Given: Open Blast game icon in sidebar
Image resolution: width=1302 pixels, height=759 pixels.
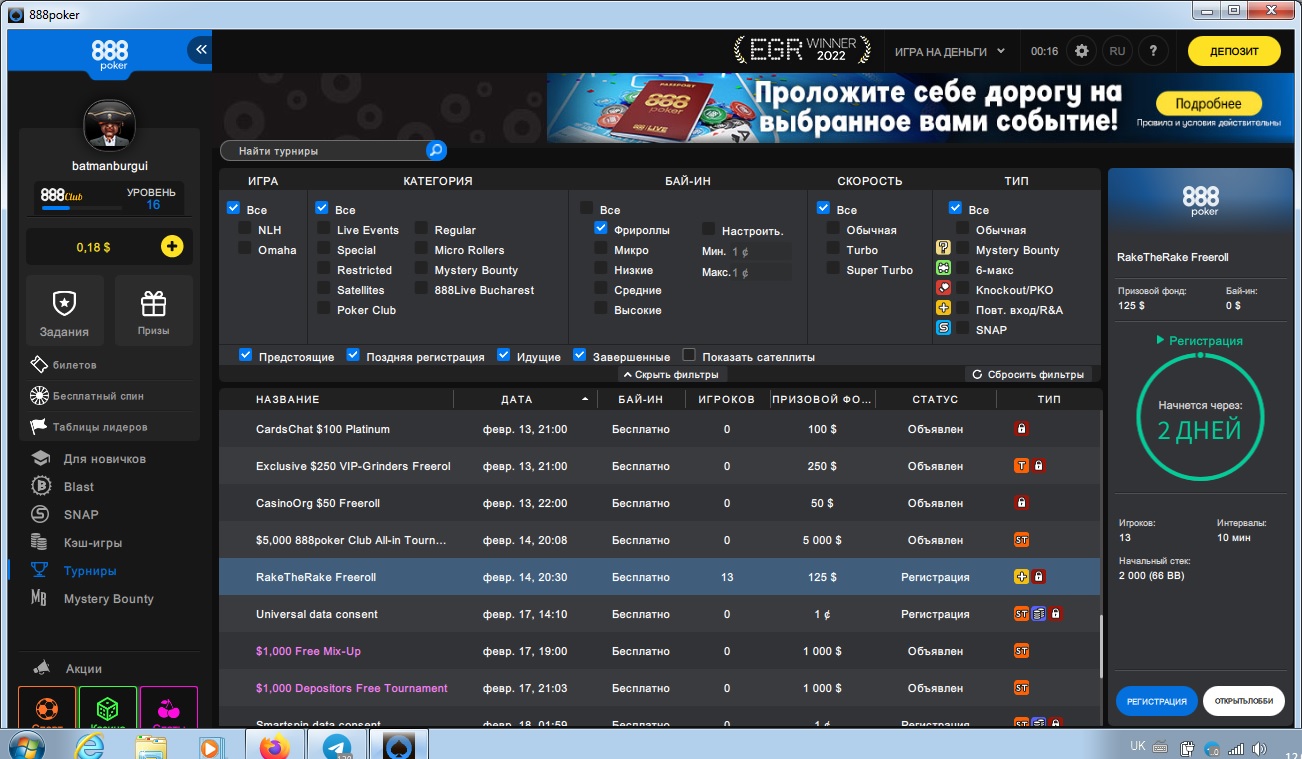Looking at the screenshot, I should point(40,486).
